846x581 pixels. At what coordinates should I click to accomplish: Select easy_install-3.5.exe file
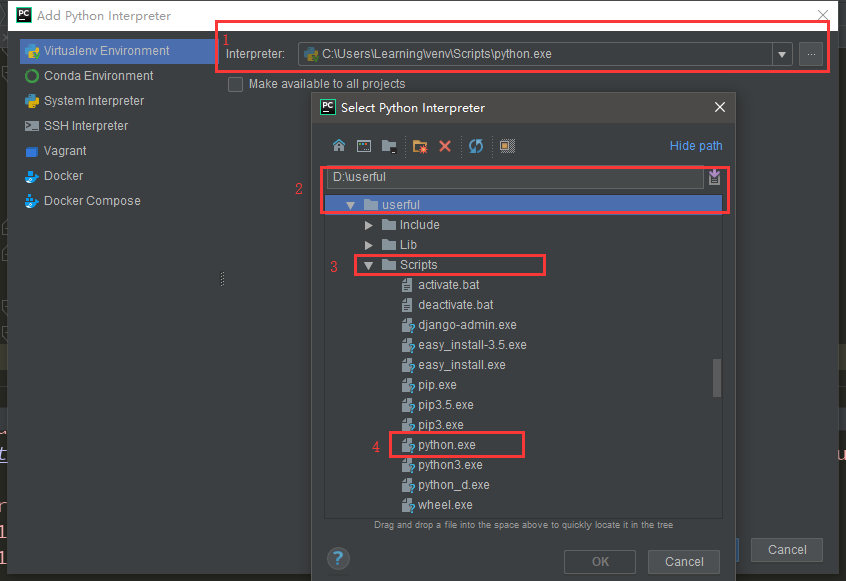(x=472, y=345)
